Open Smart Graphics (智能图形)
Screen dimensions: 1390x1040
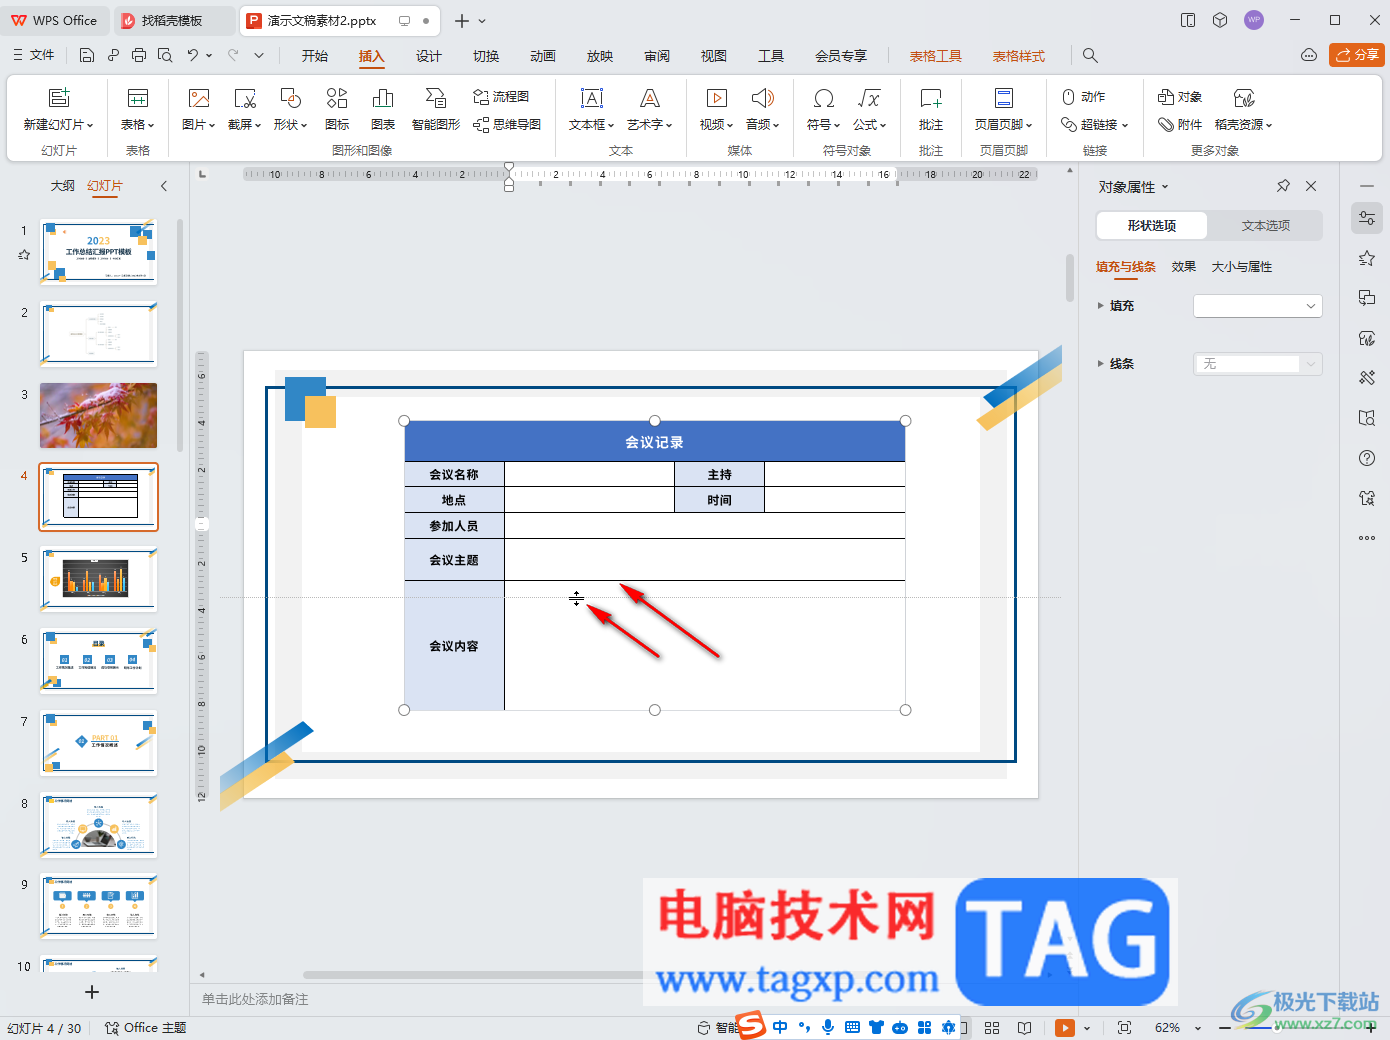tap(436, 109)
